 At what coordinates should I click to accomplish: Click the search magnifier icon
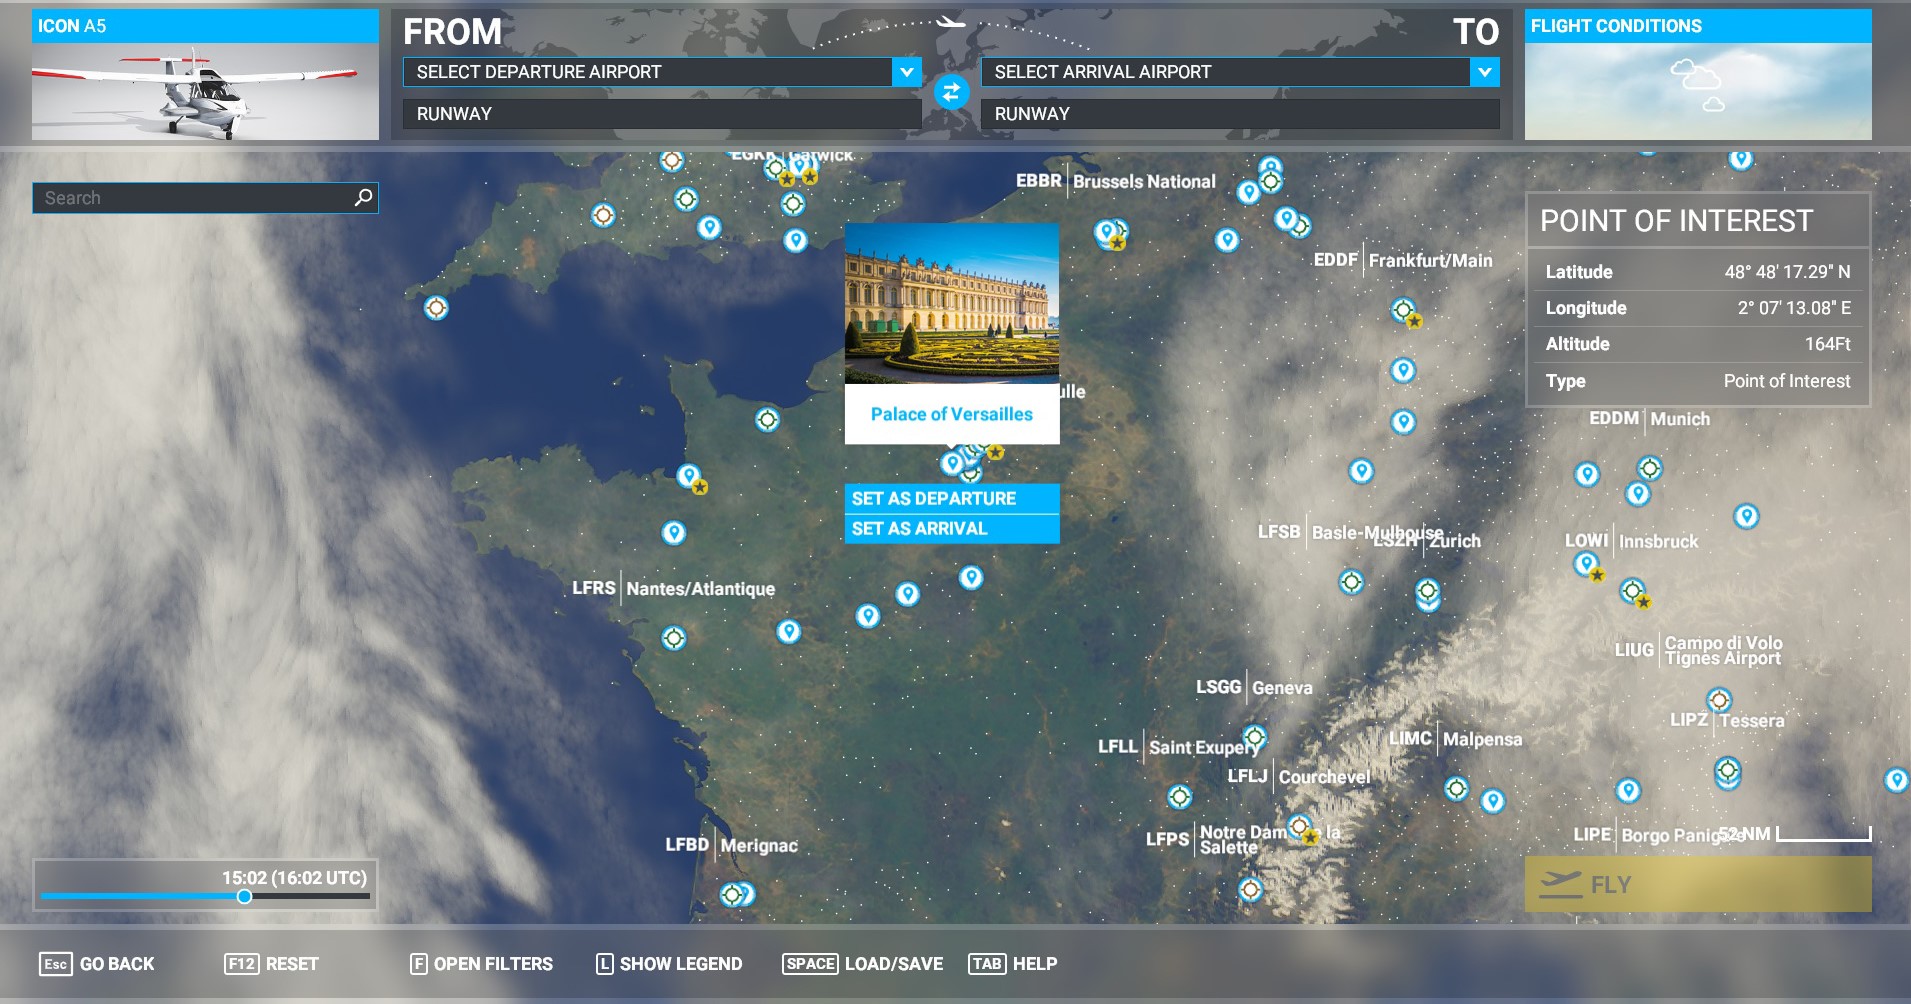pyautogui.click(x=364, y=197)
